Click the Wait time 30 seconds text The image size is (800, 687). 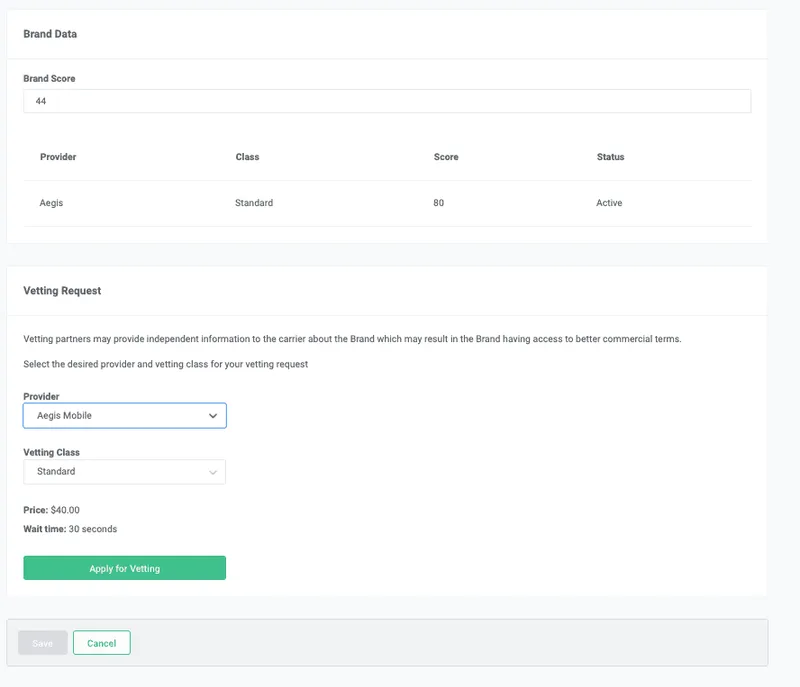tap(70, 529)
